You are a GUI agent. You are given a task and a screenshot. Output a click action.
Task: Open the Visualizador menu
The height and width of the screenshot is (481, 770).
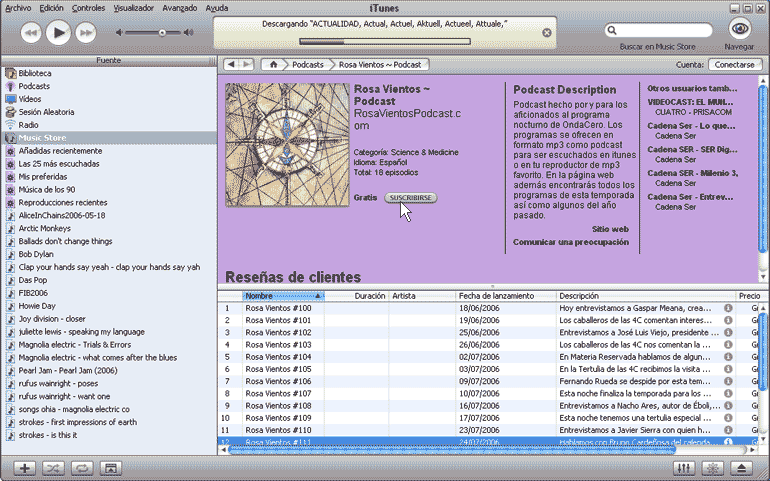pyautogui.click(x=134, y=8)
